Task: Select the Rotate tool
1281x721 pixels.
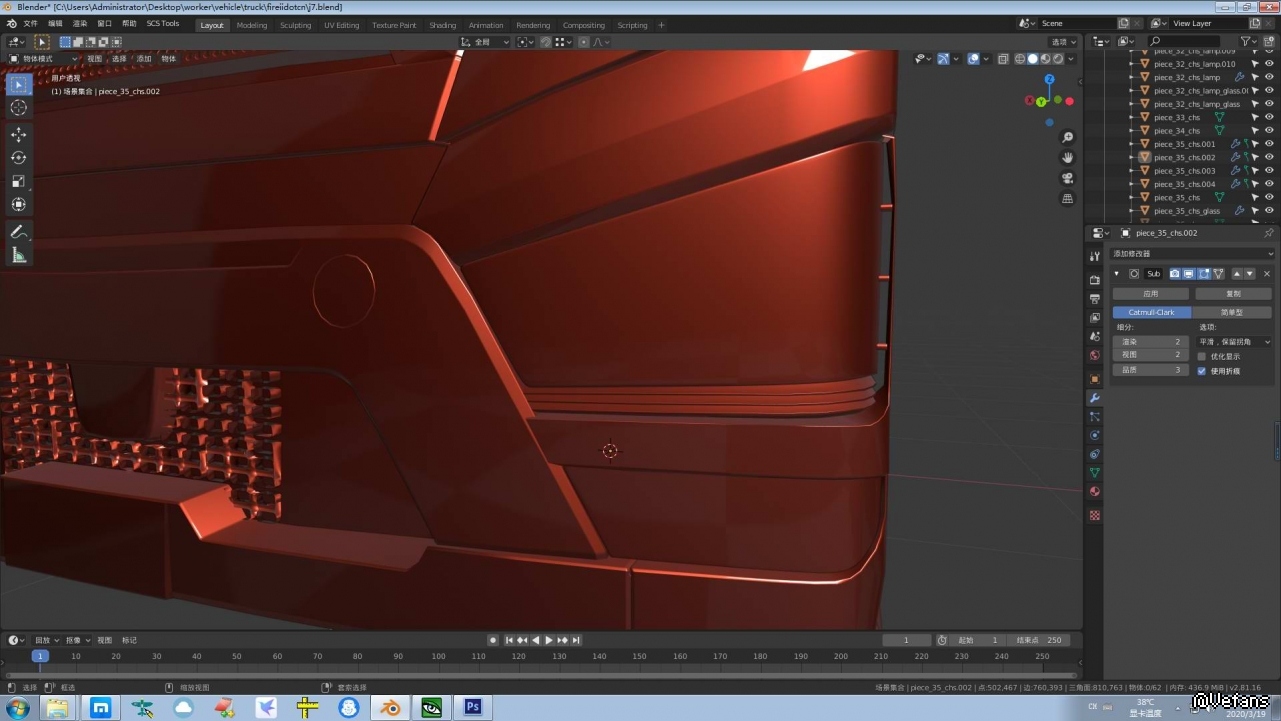Action: pyautogui.click(x=18, y=158)
